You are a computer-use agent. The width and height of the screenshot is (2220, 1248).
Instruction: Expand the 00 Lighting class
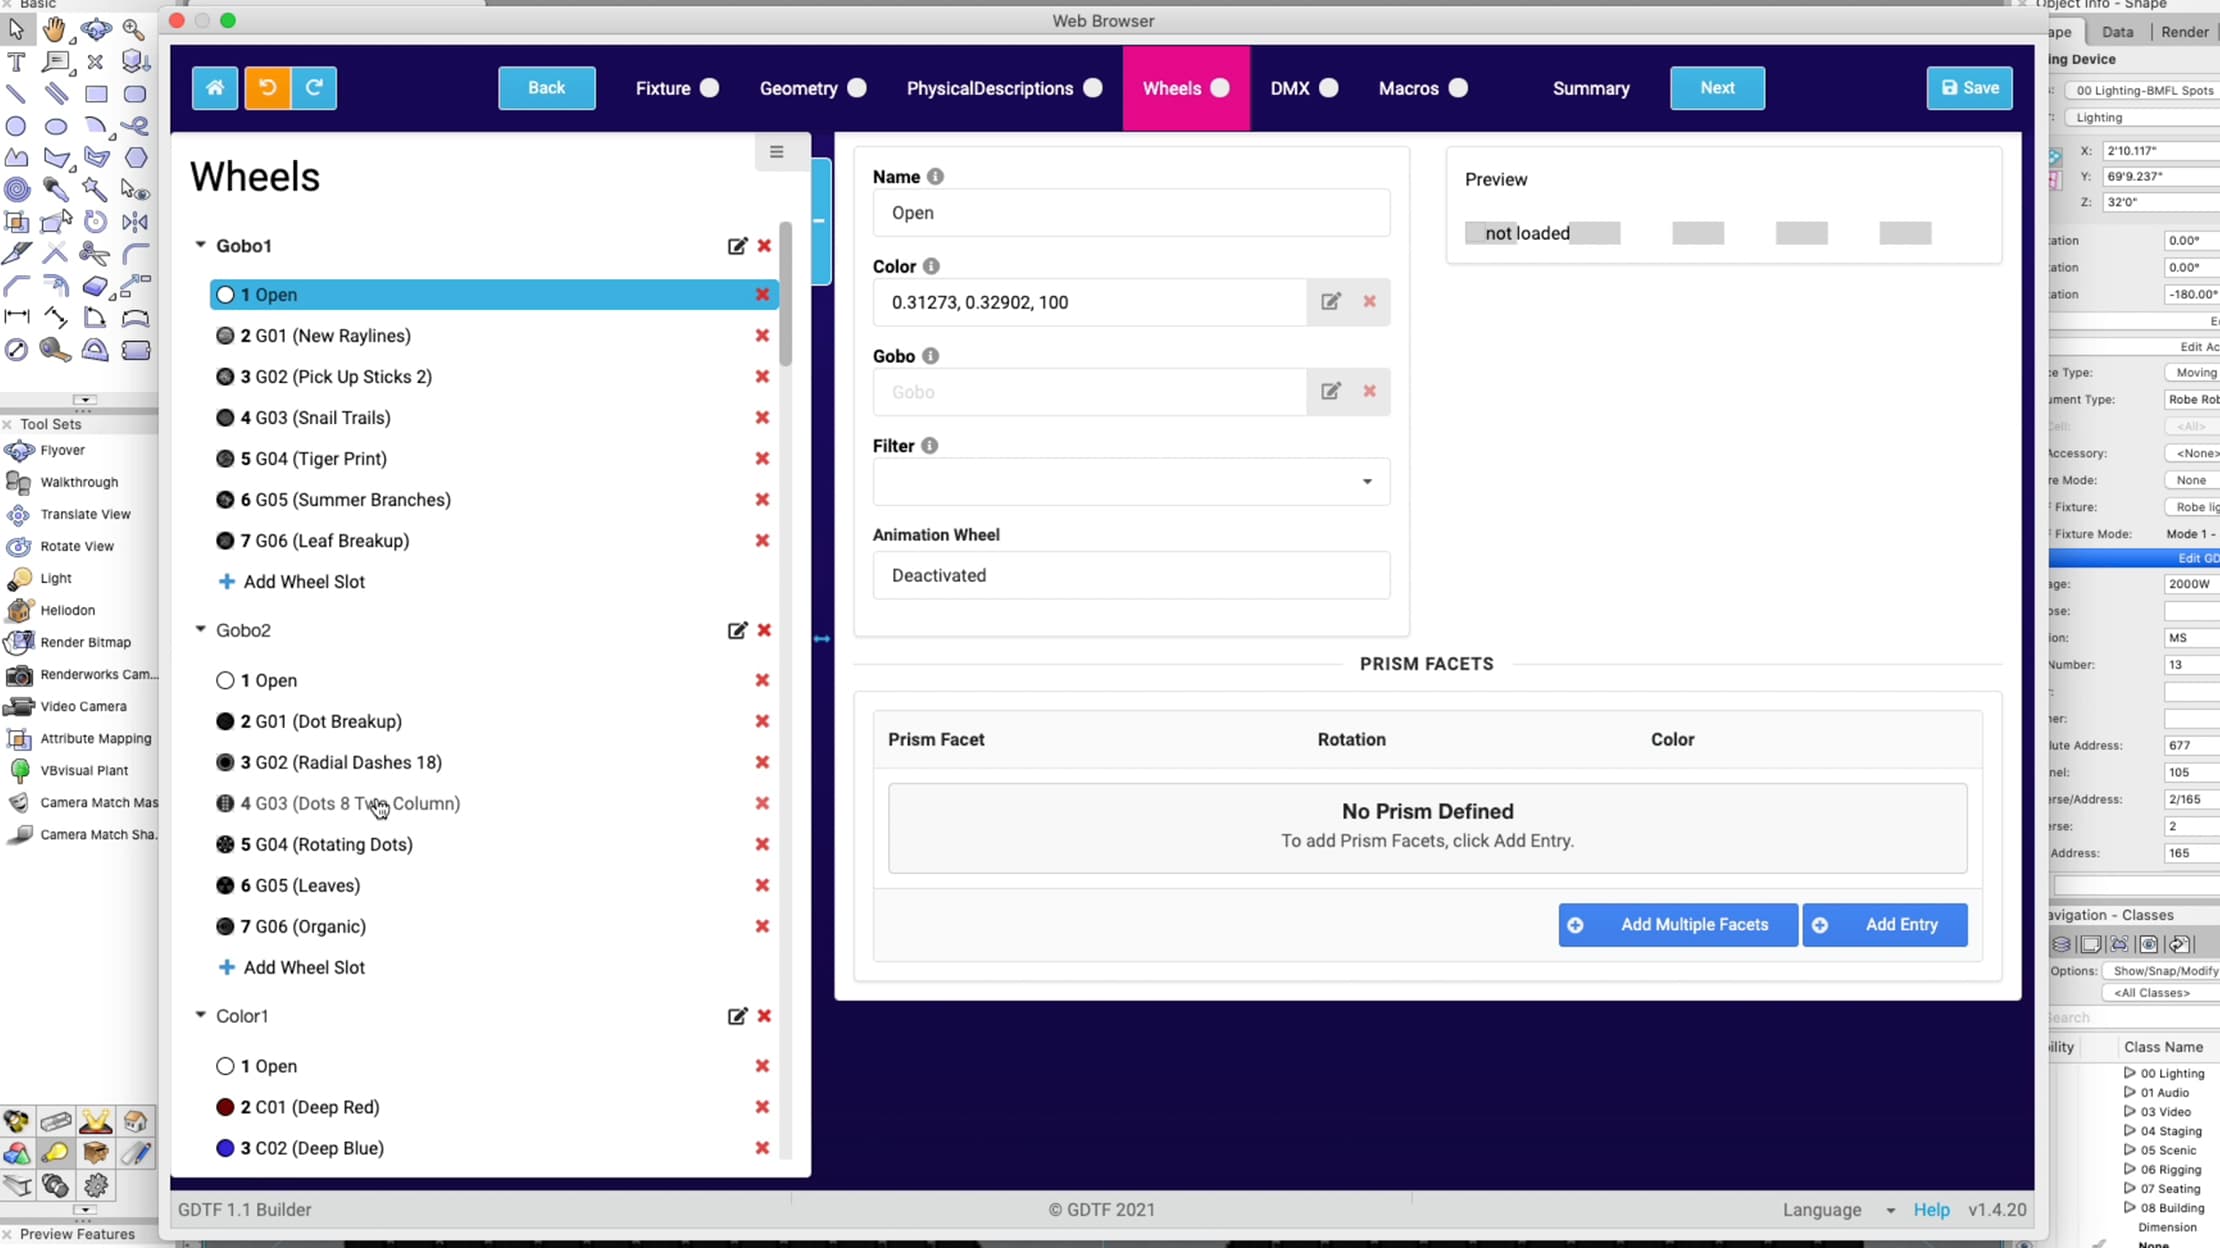(2129, 1073)
